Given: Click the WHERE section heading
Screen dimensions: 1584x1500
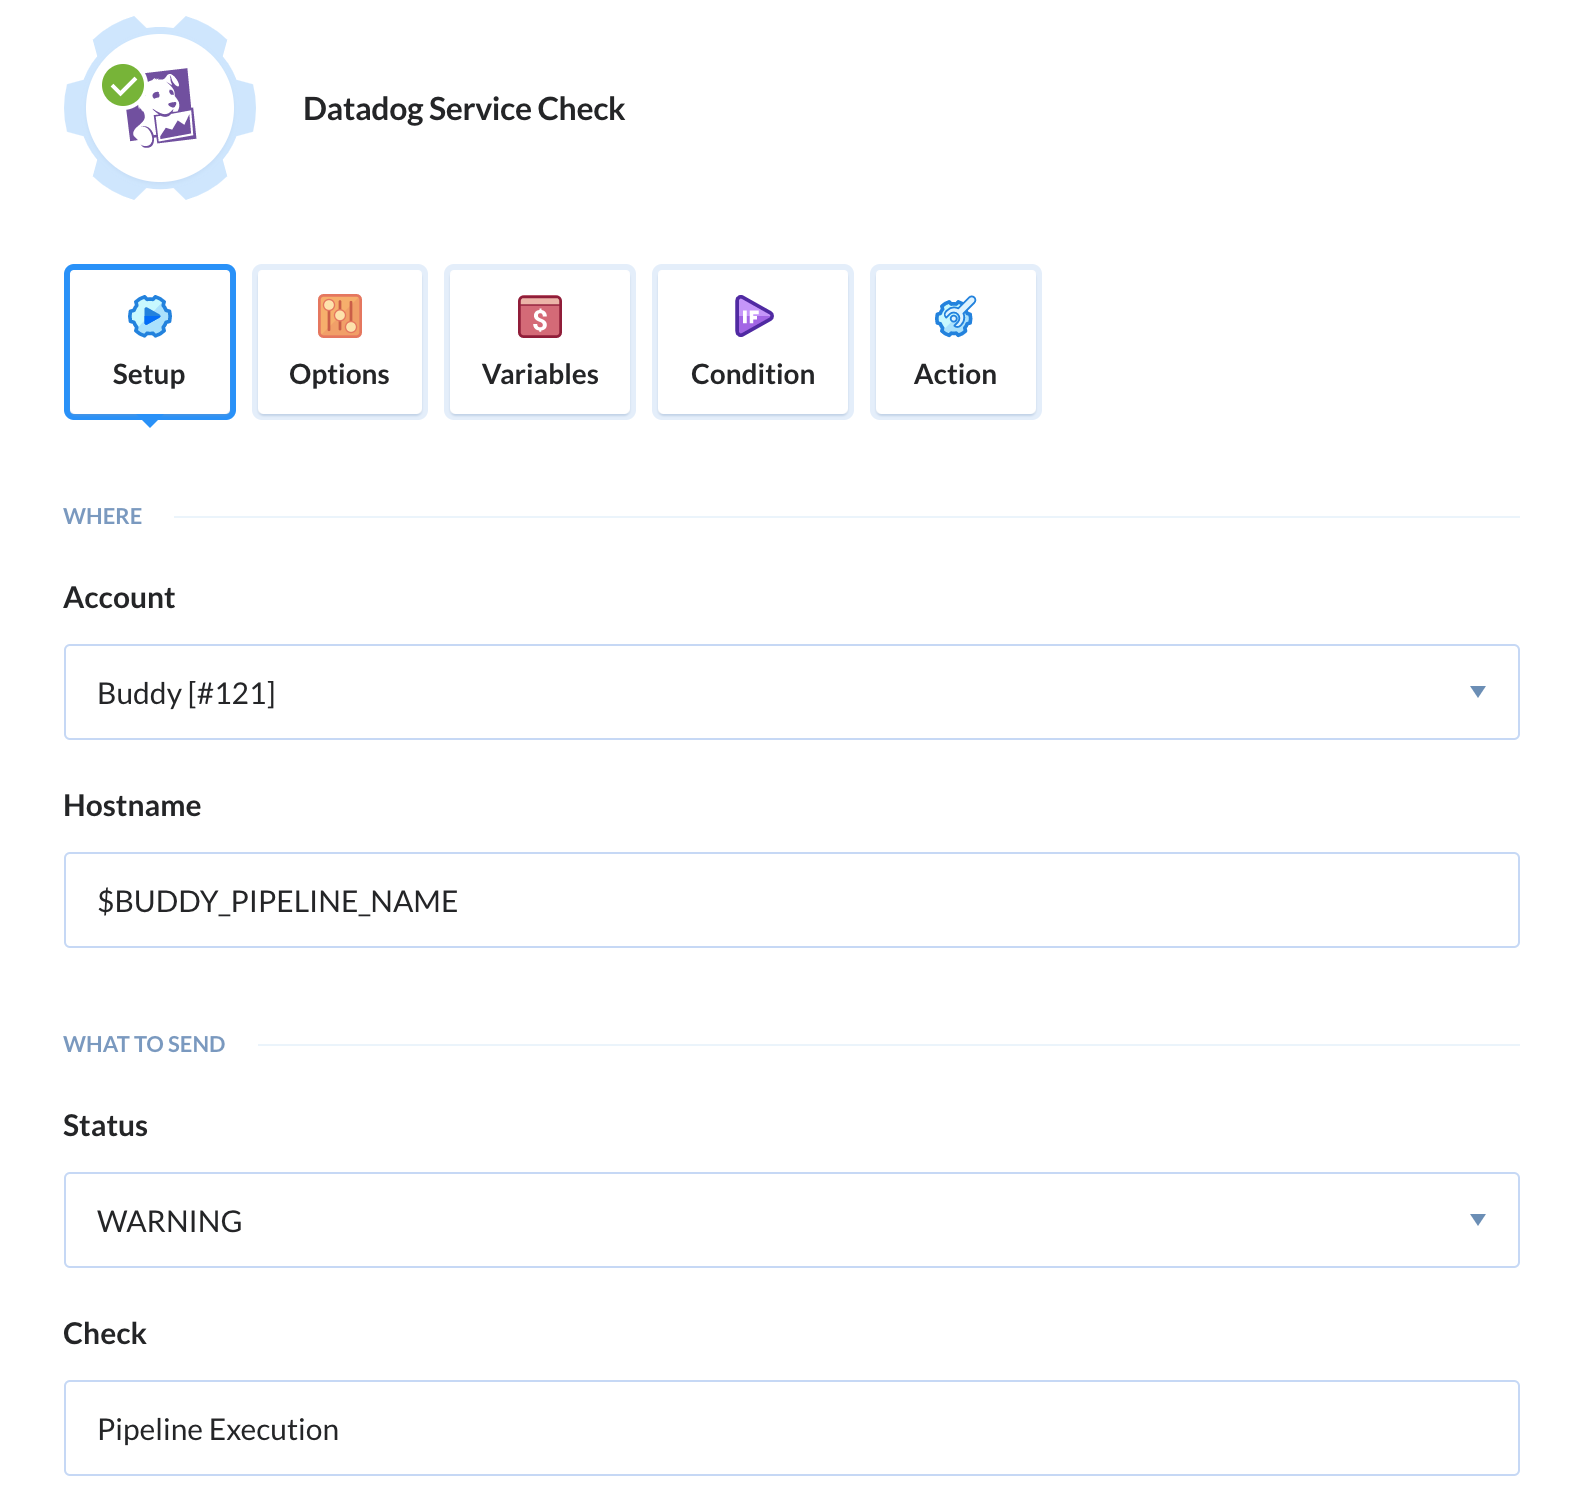Looking at the screenshot, I should [x=103, y=516].
